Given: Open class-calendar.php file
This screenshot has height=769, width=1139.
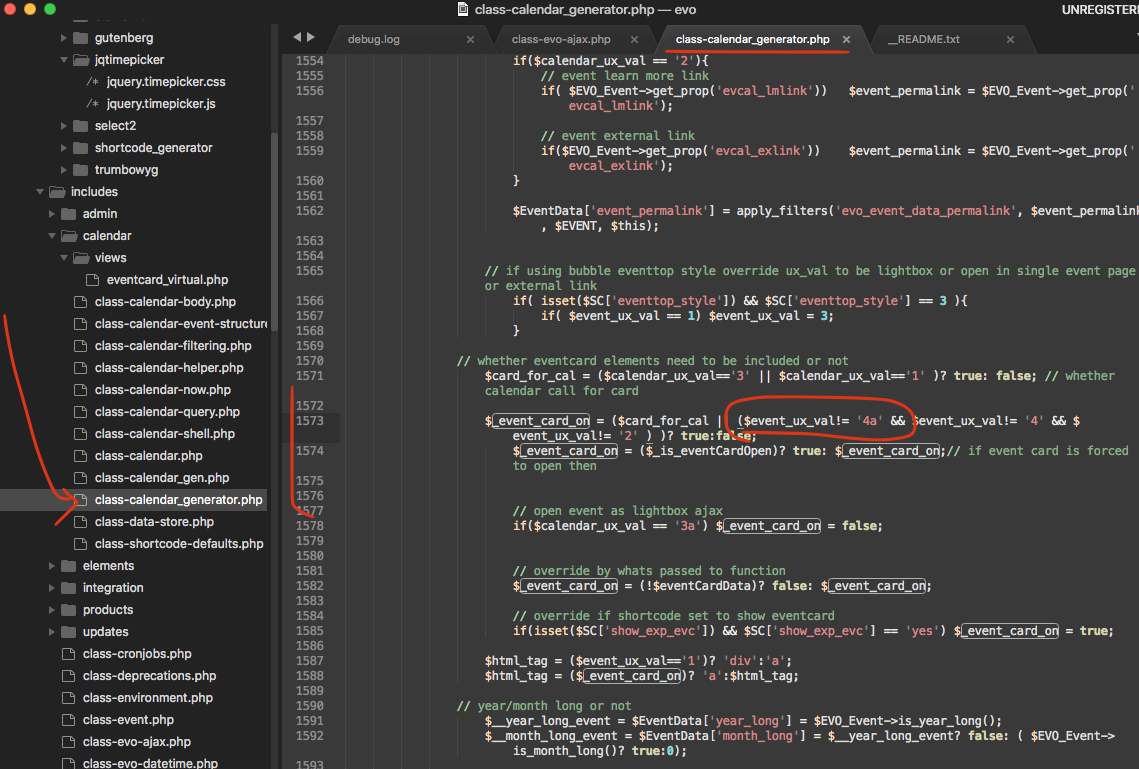Looking at the screenshot, I should [x=148, y=456].
